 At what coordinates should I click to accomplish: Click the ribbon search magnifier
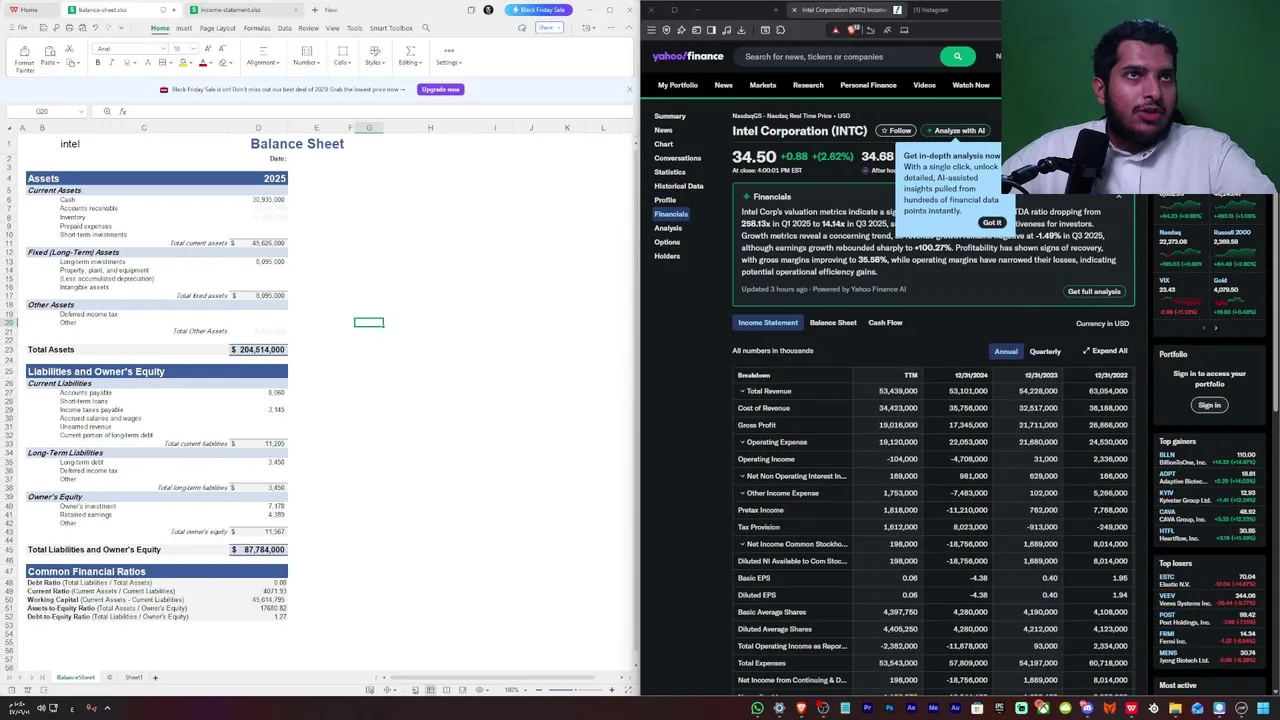coord(426,28)
